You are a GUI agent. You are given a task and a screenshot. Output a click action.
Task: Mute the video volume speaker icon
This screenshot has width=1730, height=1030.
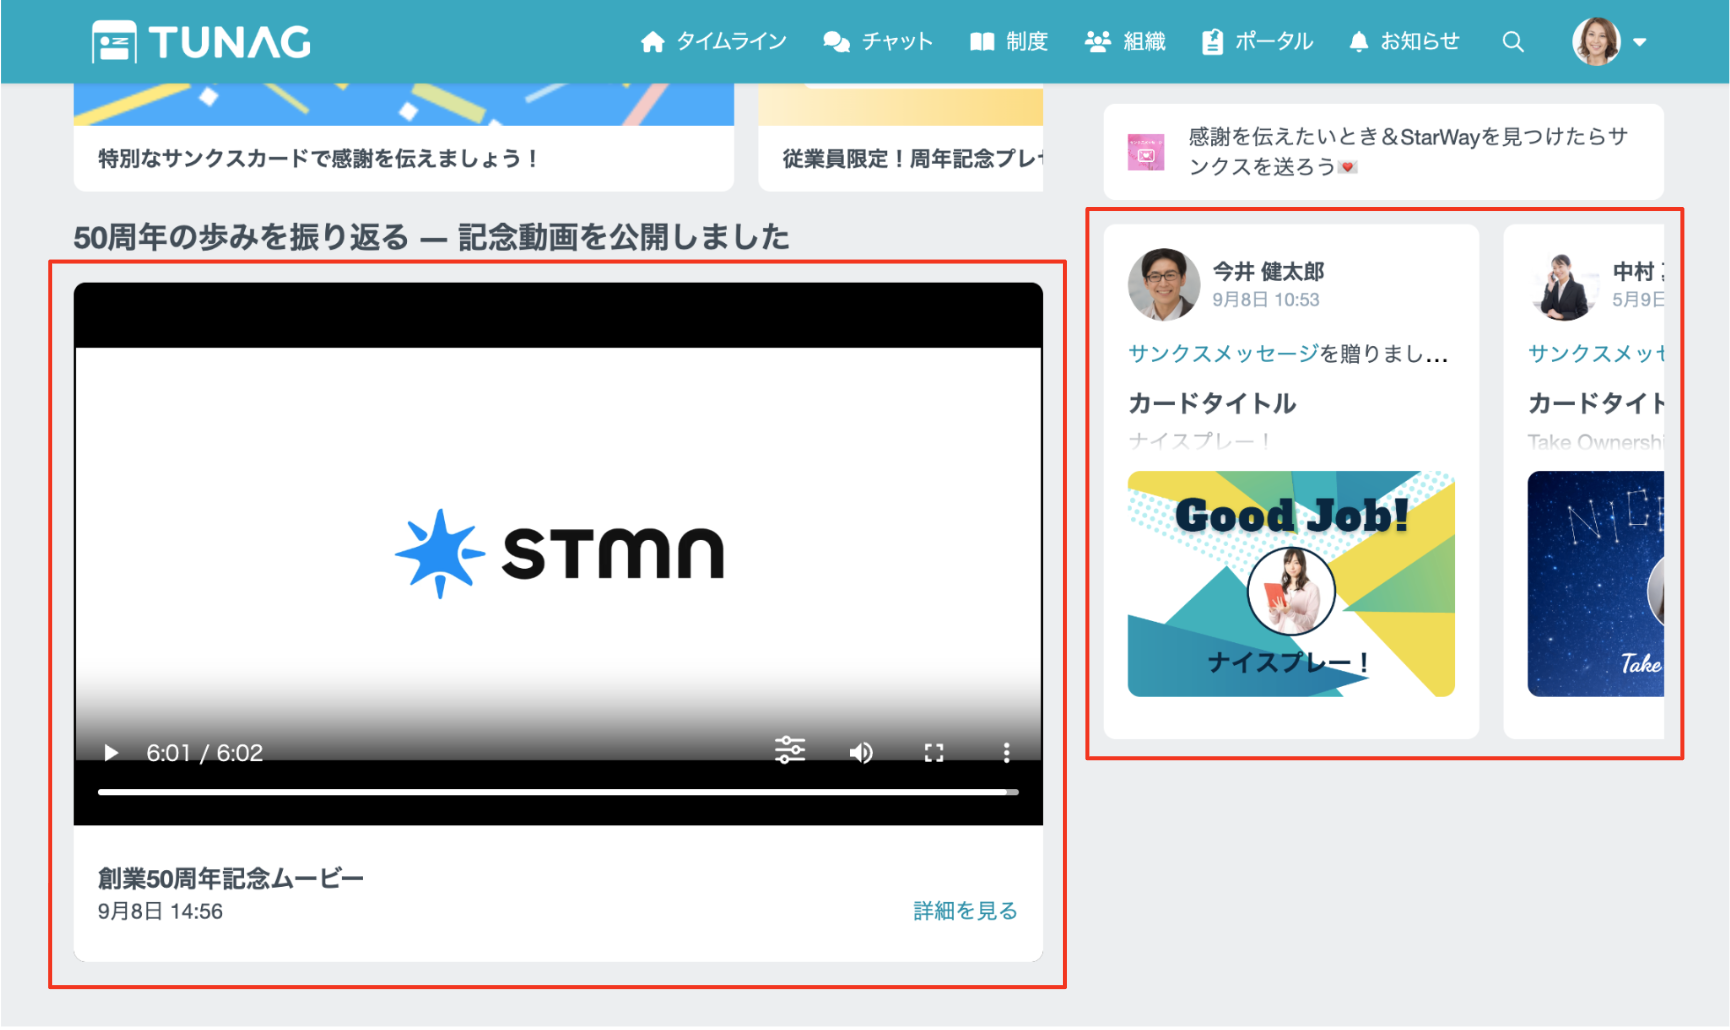click(860, 753)
